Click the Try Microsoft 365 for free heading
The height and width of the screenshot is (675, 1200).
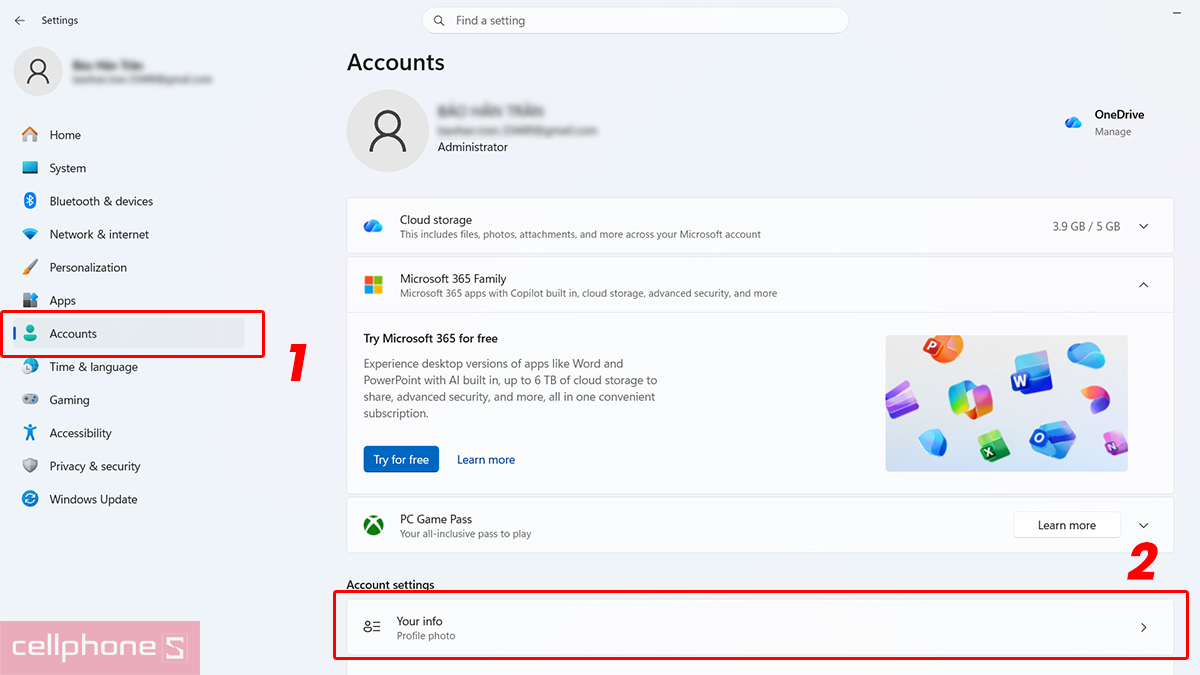pos(431,338)
